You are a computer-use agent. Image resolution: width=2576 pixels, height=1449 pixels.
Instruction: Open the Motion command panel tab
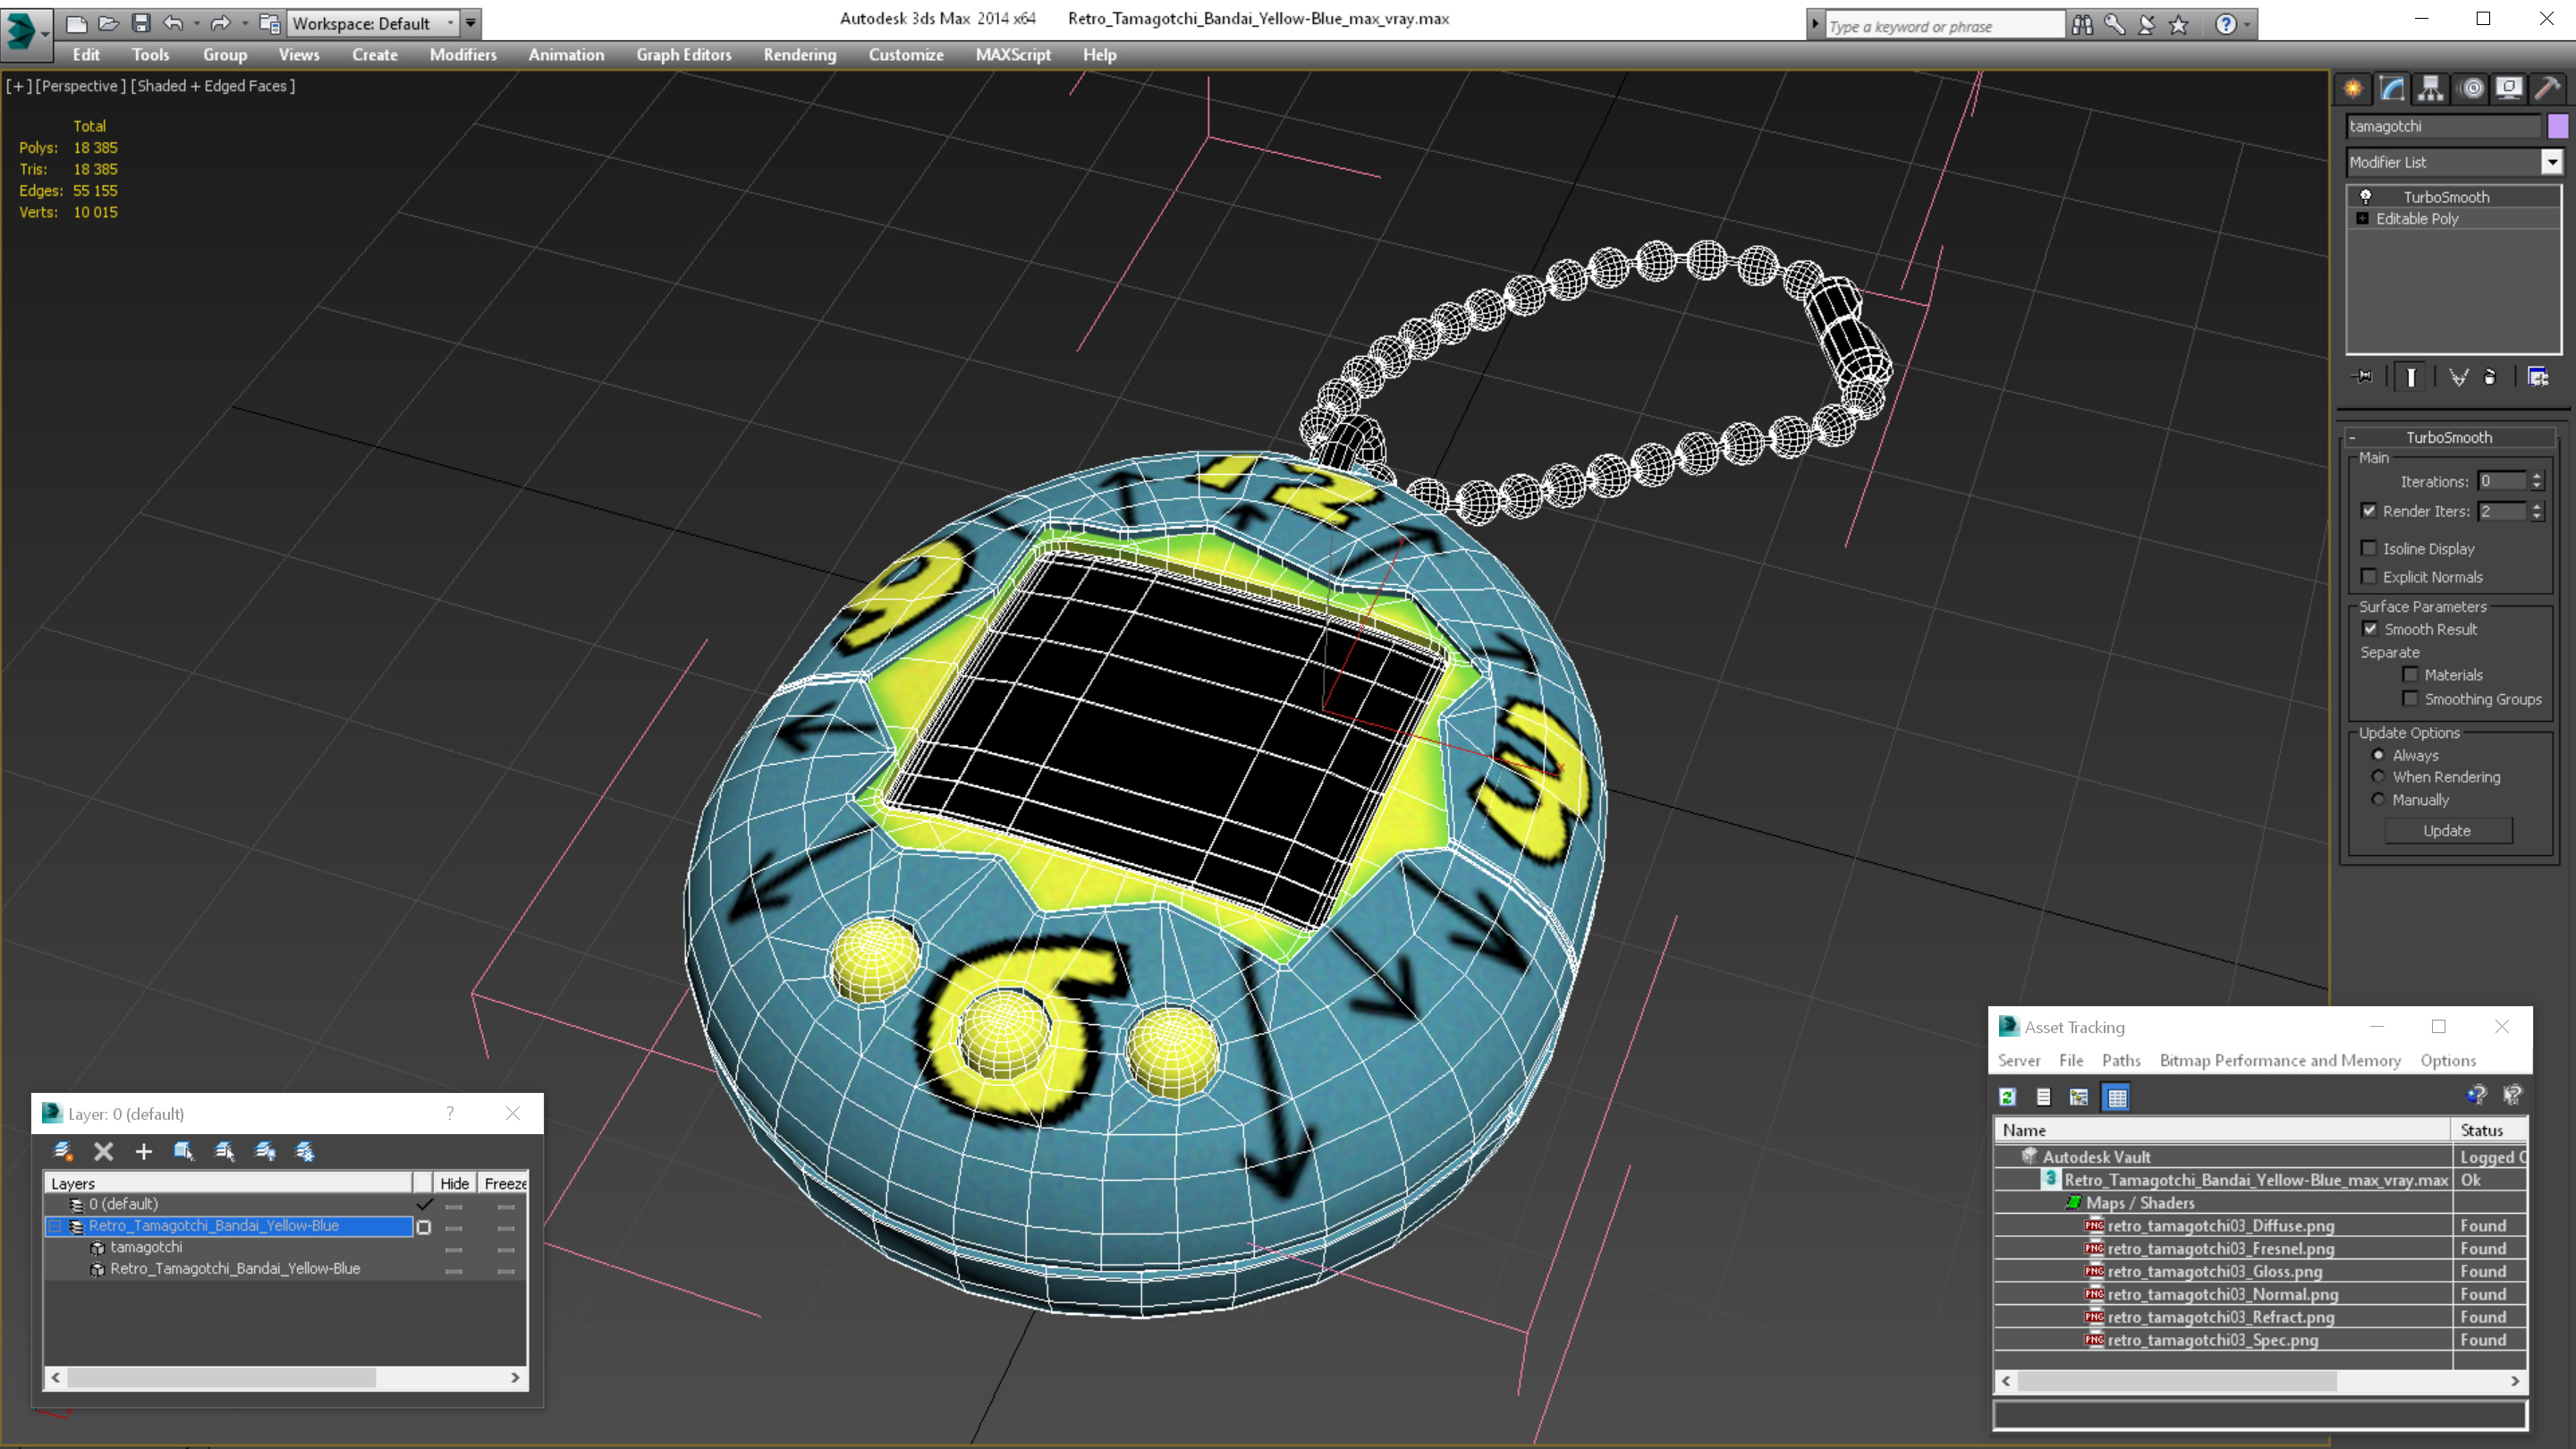coord(2471,88)
